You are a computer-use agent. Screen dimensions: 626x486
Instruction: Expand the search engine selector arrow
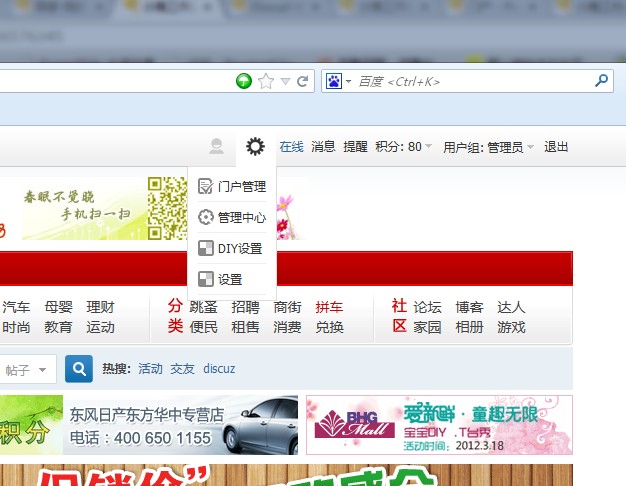[349, 81]
